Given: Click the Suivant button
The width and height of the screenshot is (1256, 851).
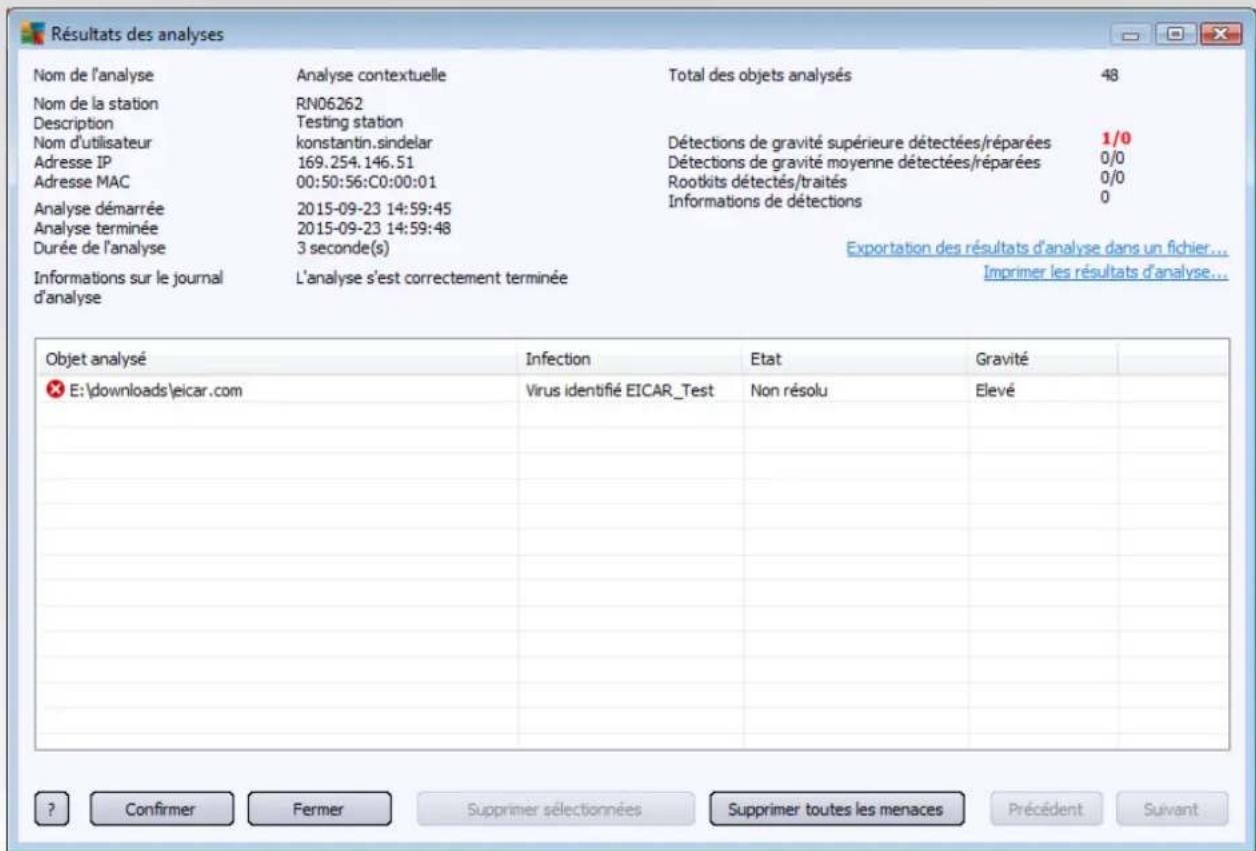Looking at the screenshot, I should [1171, 810].
